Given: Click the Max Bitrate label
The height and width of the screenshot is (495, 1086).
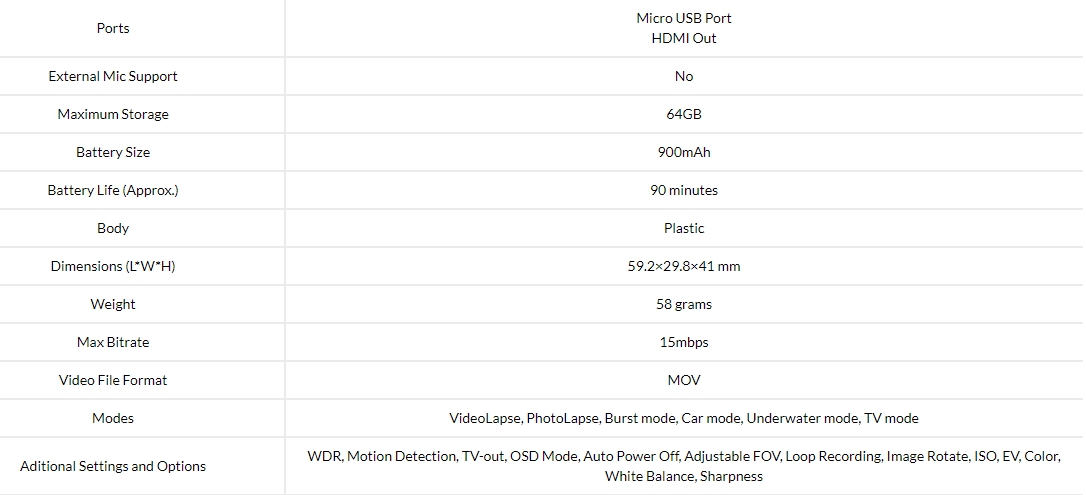Looking at the screenshot, I should 113,342.
